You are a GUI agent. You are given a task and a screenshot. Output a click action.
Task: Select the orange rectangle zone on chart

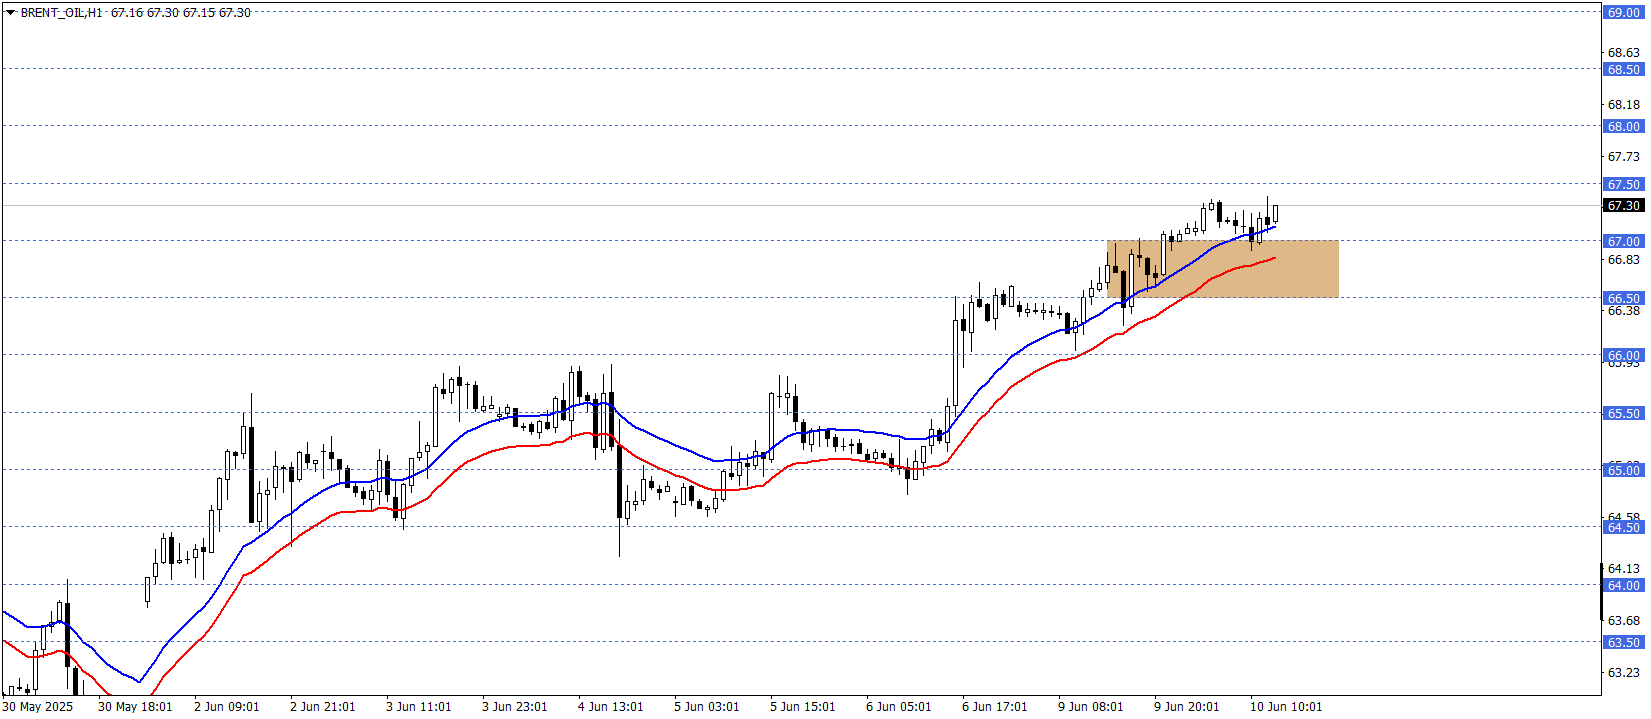tap(1222, 269)
